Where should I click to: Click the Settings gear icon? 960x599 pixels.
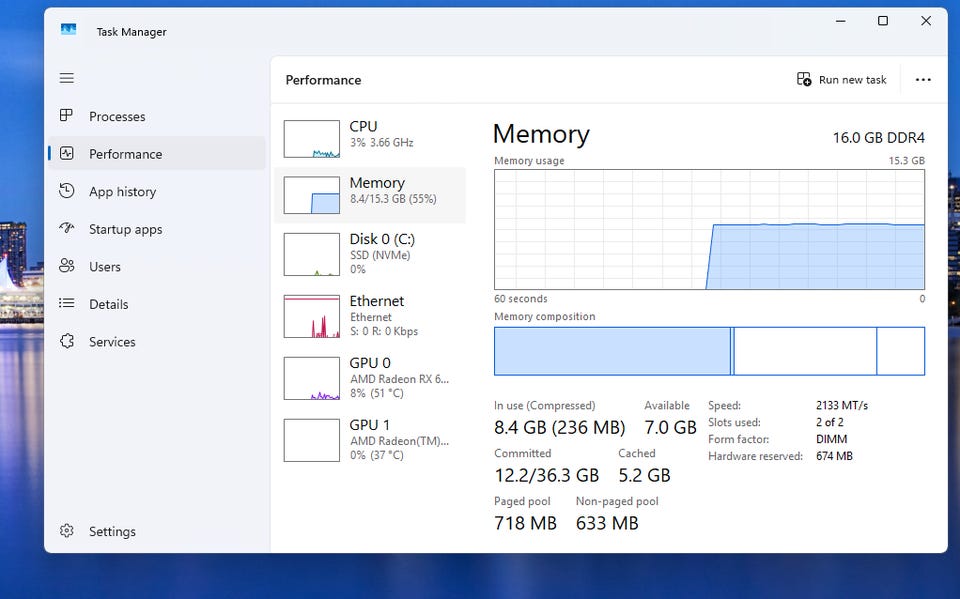(67, 530)
